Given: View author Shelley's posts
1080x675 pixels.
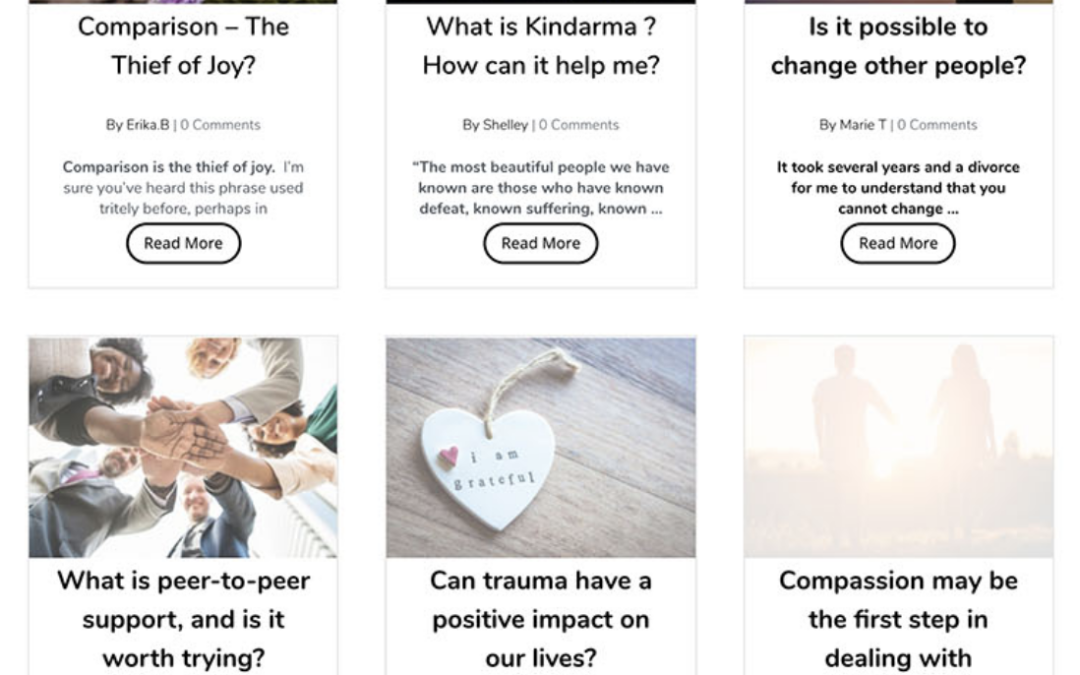Looking at the screenshot, I should 506,125.
